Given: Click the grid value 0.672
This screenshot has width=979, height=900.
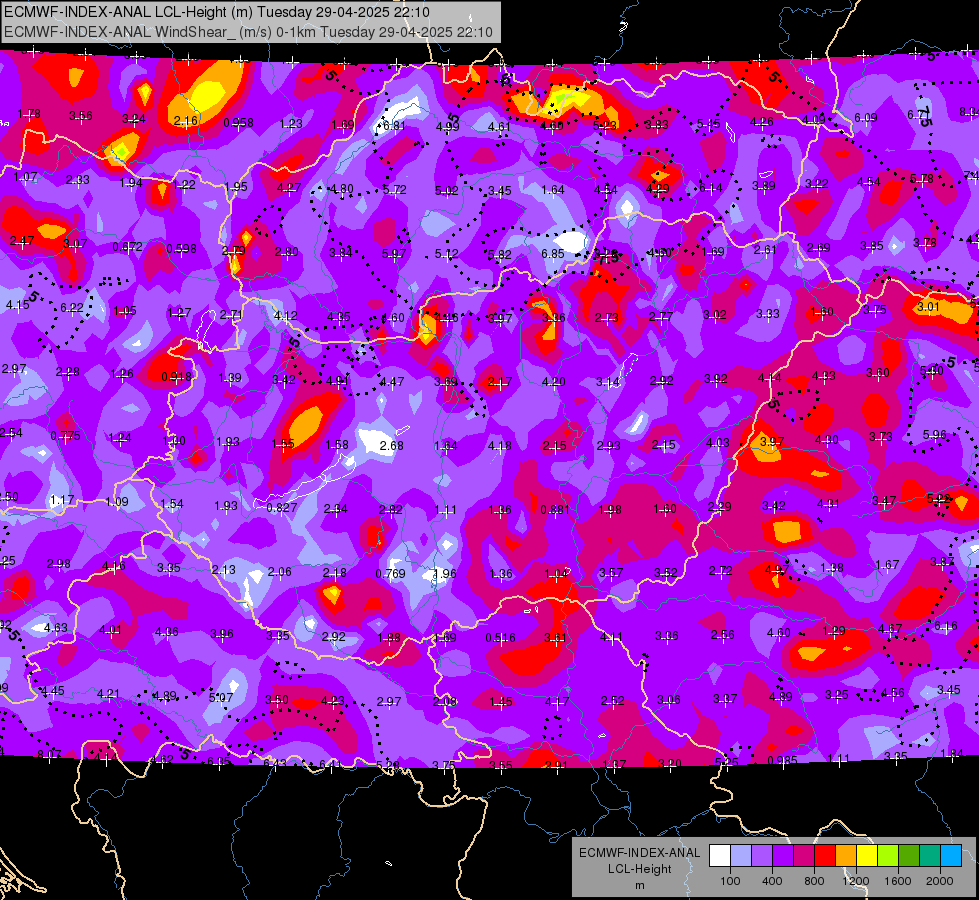Looking at the screenshot, I should coord(127,247).
